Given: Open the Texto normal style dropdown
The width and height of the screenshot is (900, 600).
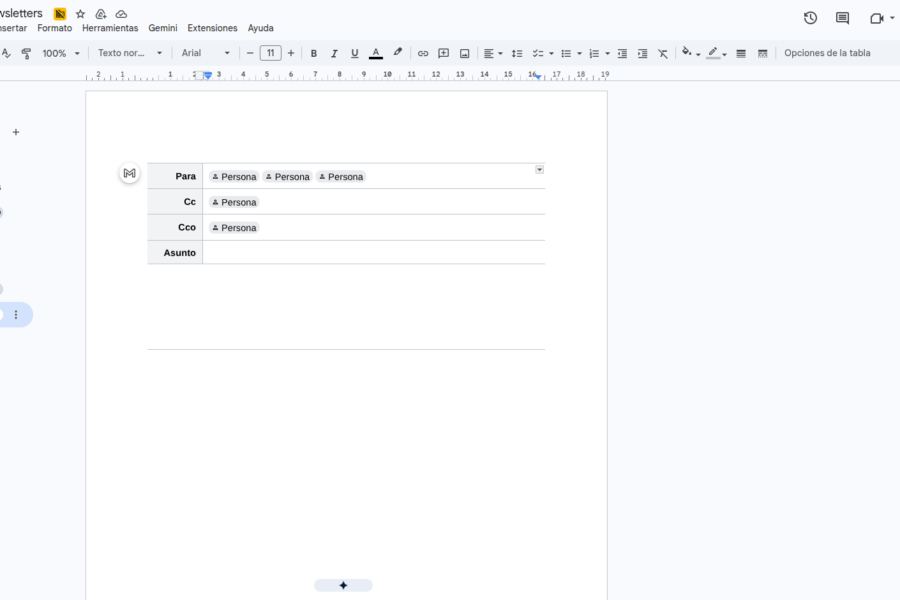Looking at the screenshot, I should [x=130, y=53].
